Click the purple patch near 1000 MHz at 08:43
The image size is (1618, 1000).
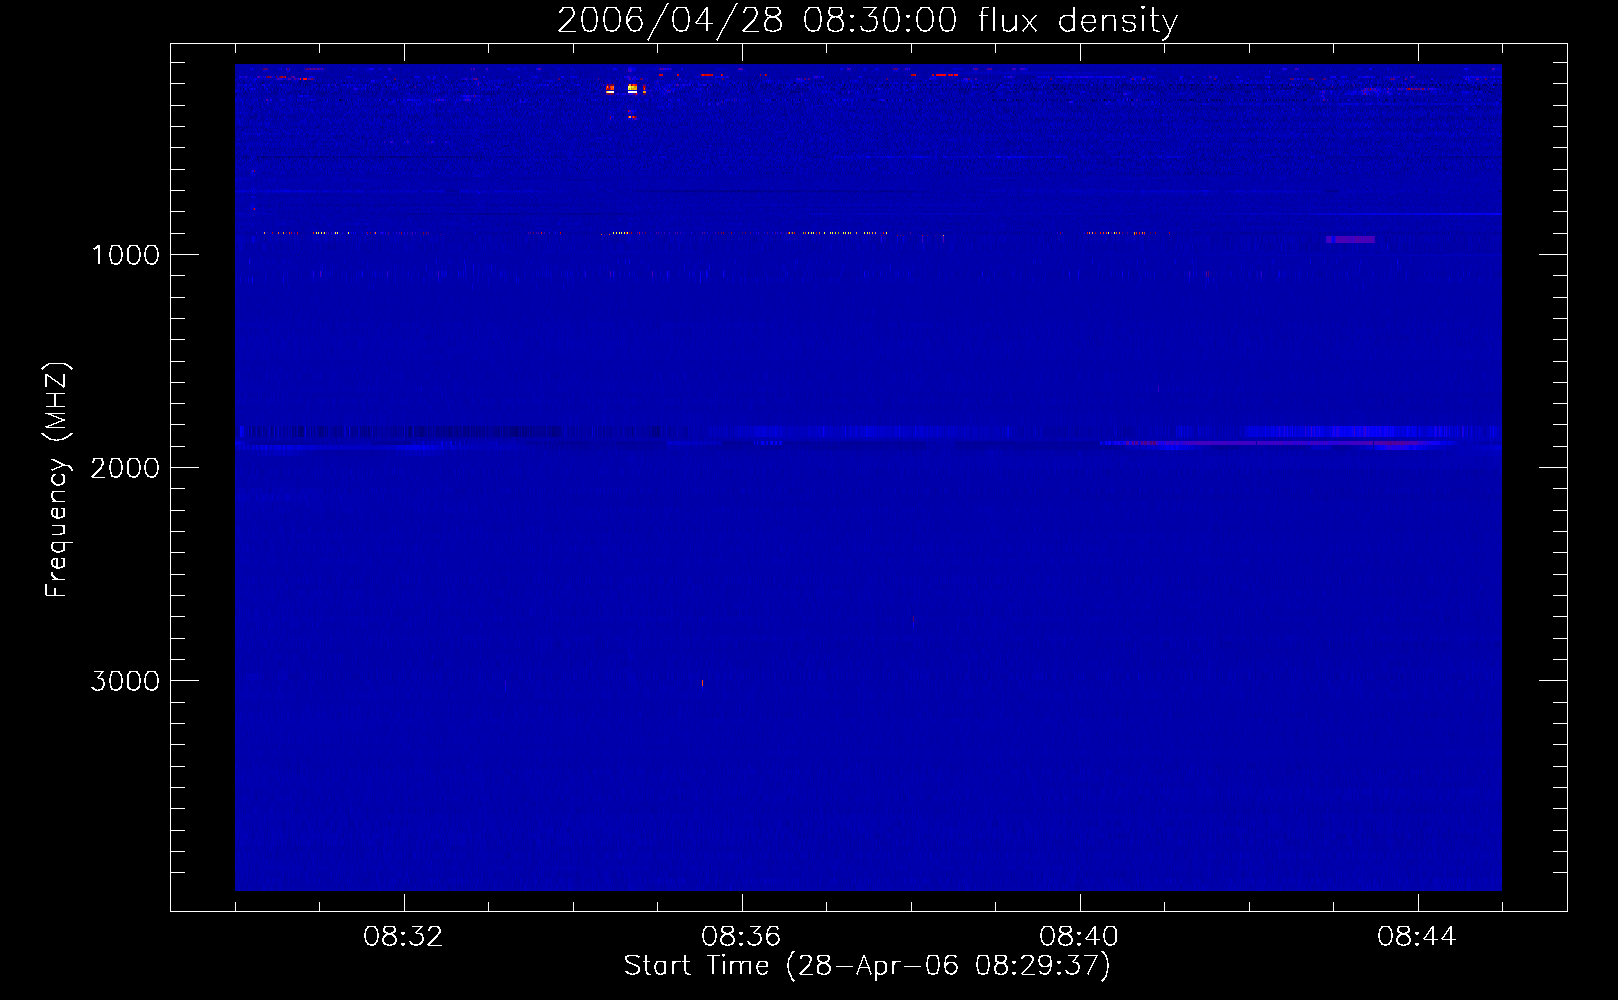[x=1350, y=240]
